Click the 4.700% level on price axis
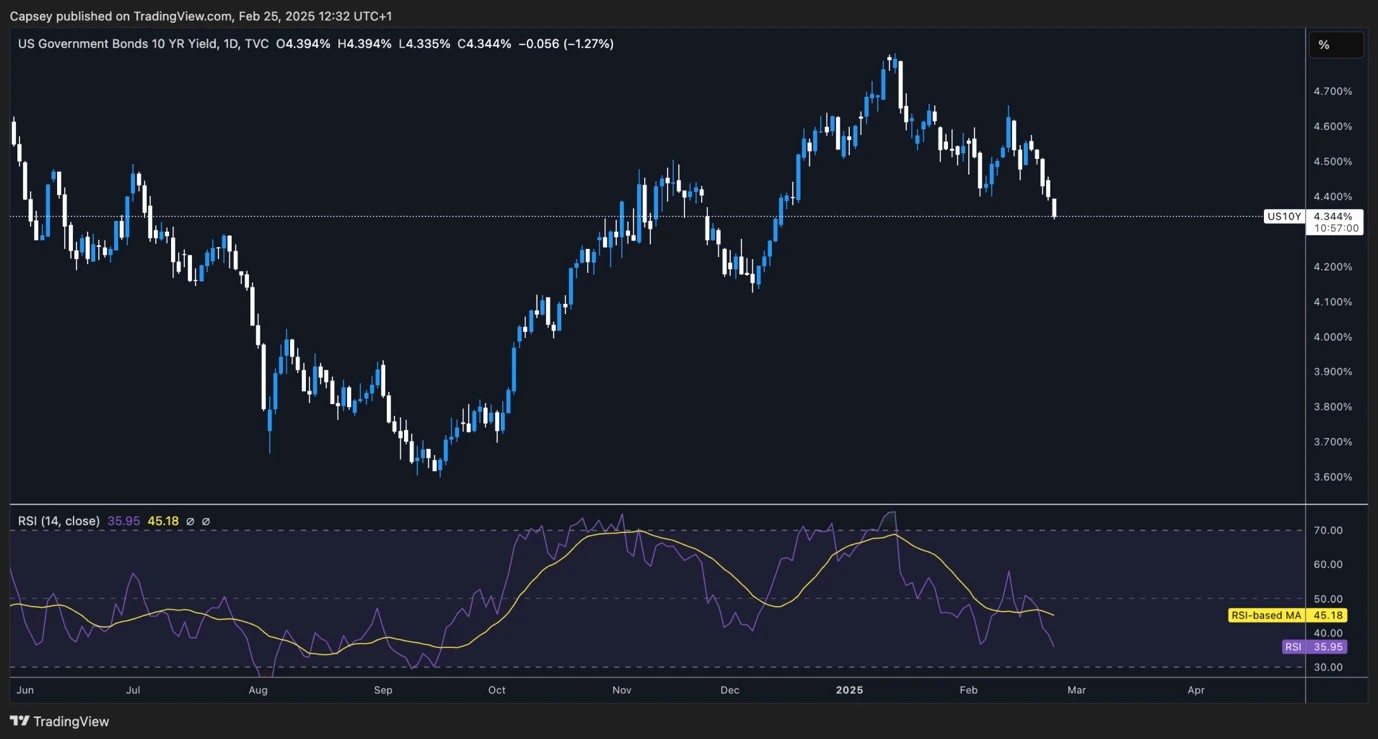 (x=1332, y=91)
